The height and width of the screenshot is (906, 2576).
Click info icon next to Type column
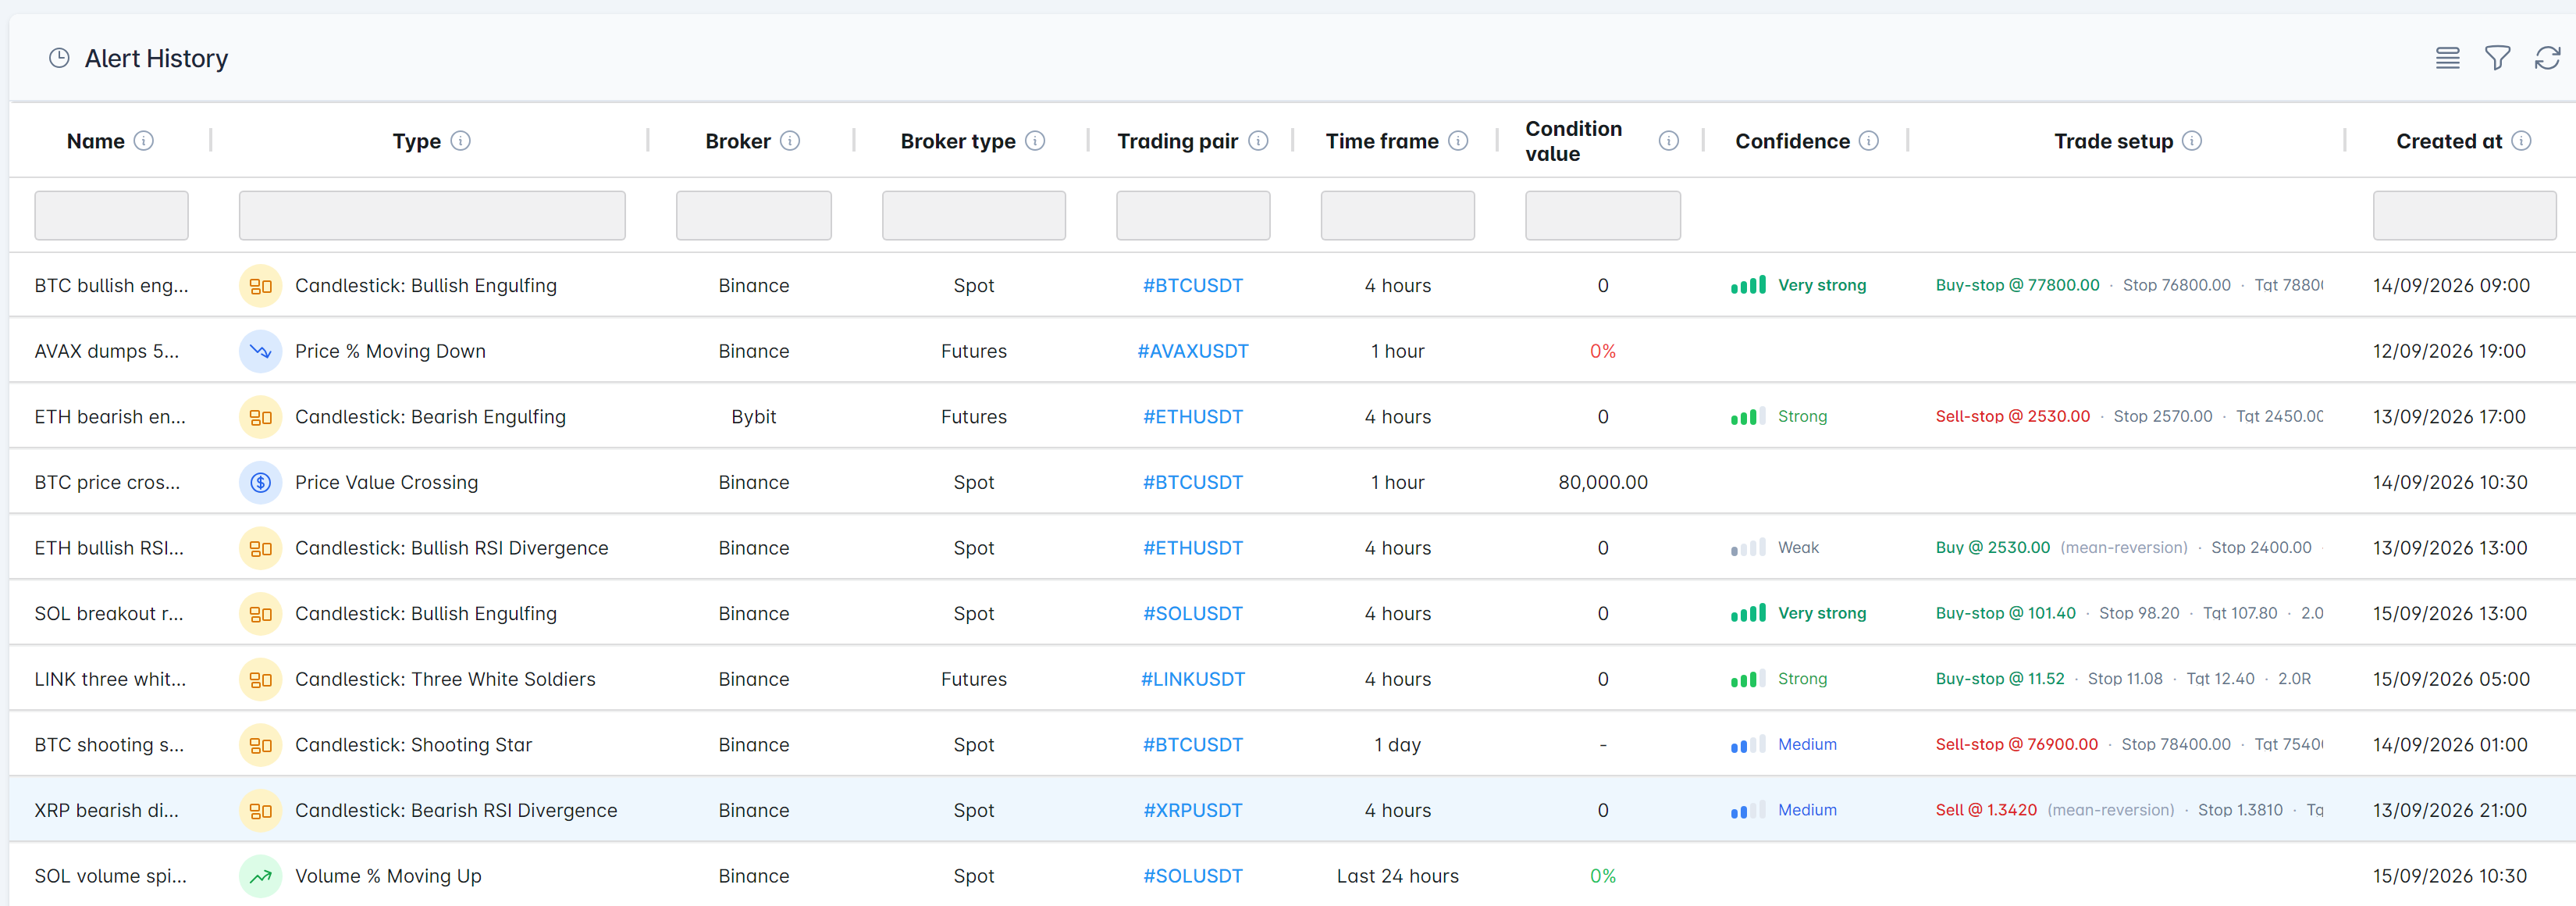pos(460,141)
